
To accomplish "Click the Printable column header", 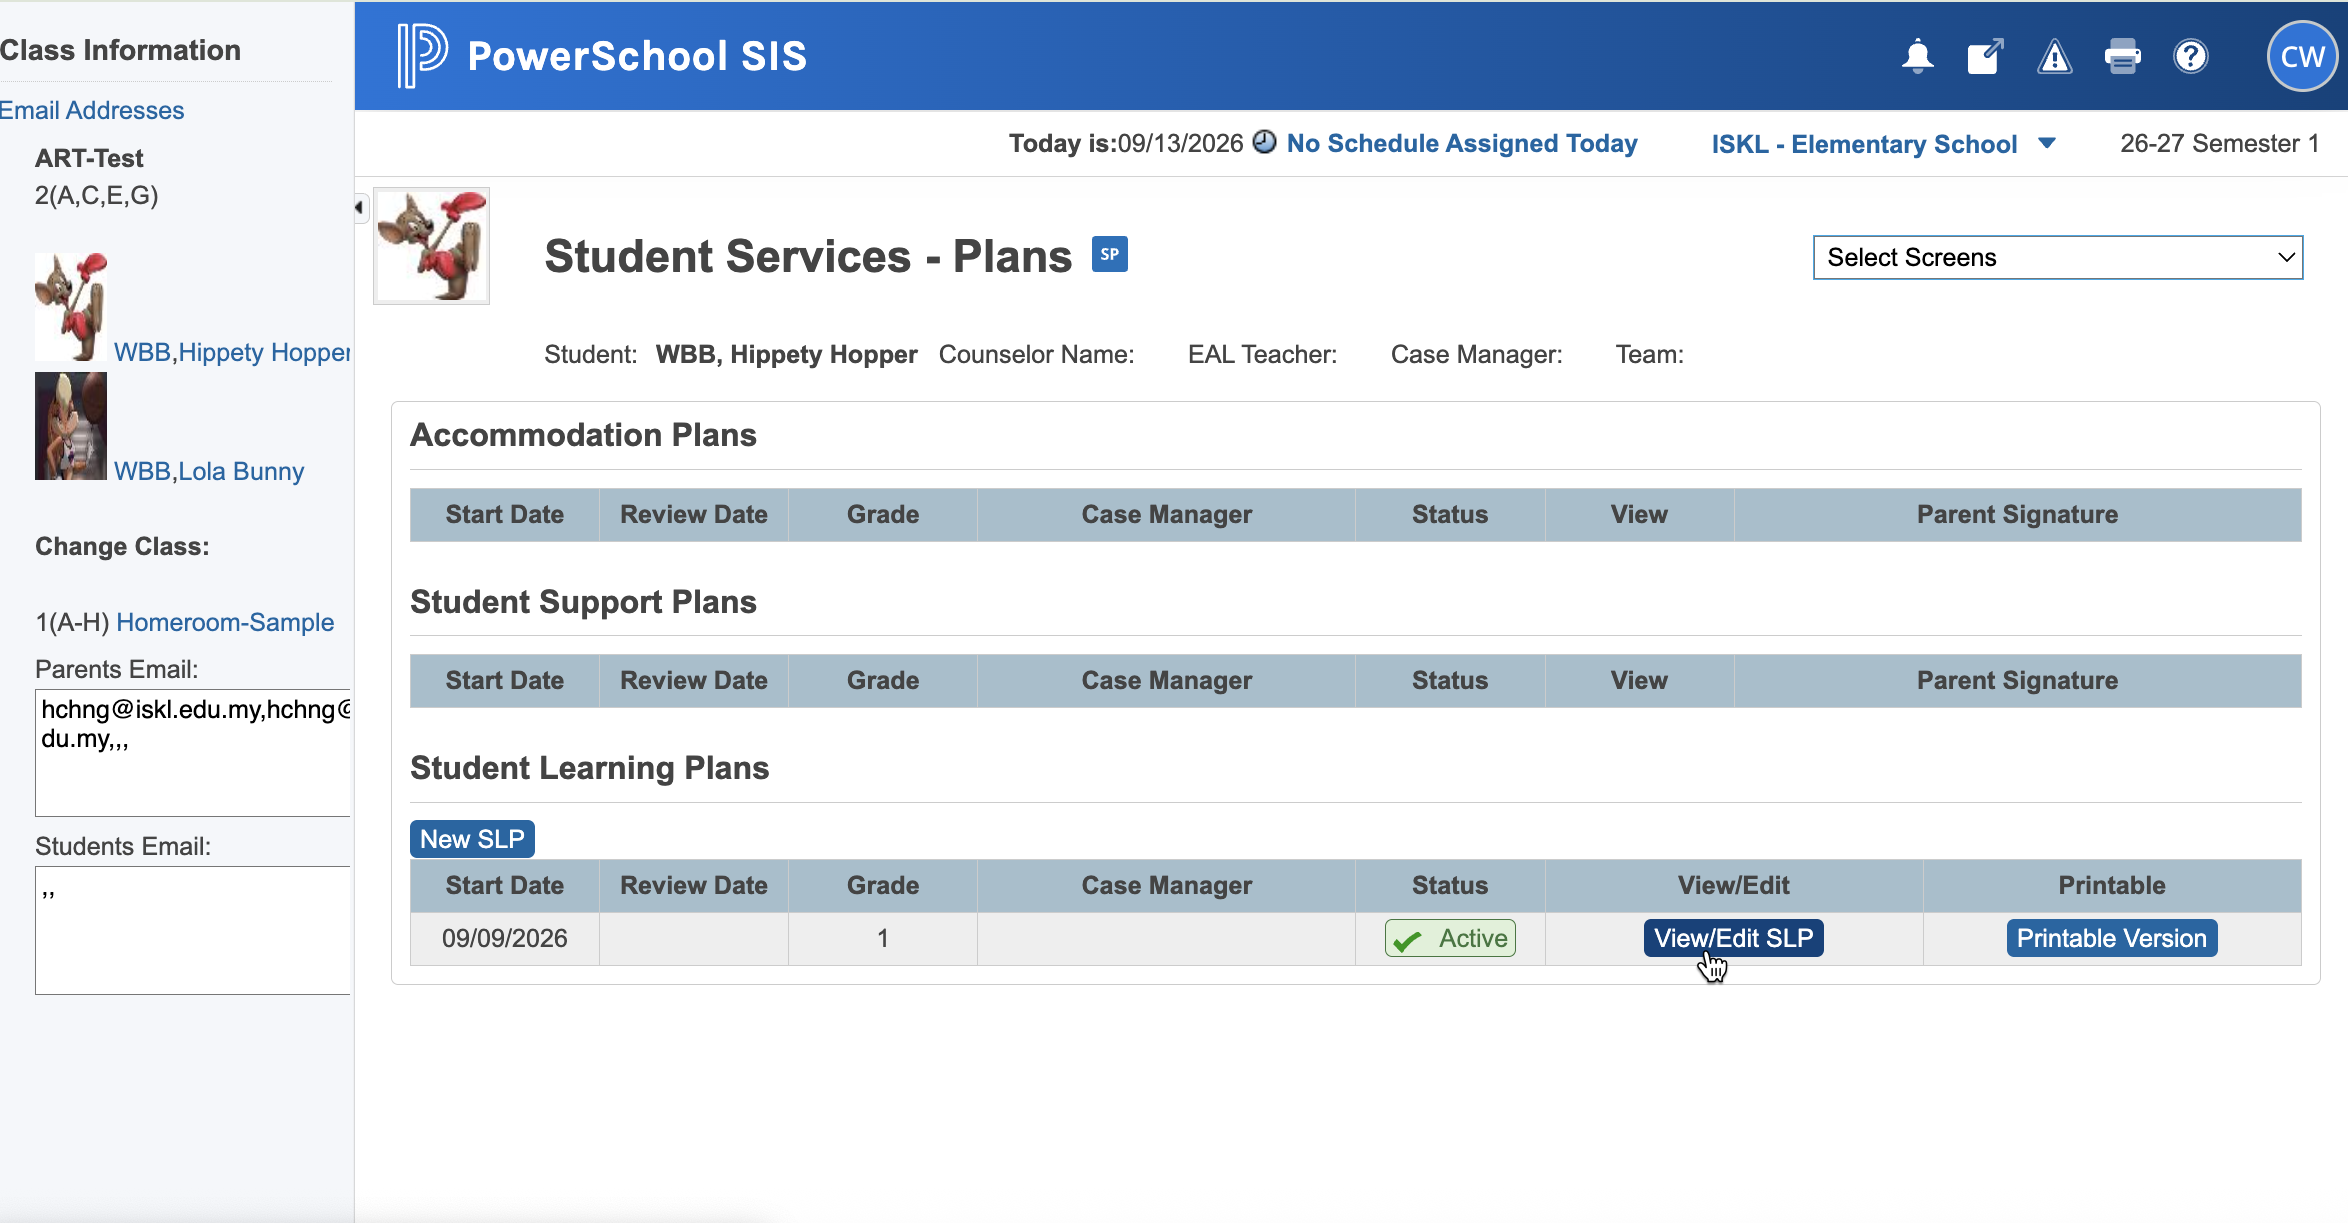I will (x=2111, y=885).
